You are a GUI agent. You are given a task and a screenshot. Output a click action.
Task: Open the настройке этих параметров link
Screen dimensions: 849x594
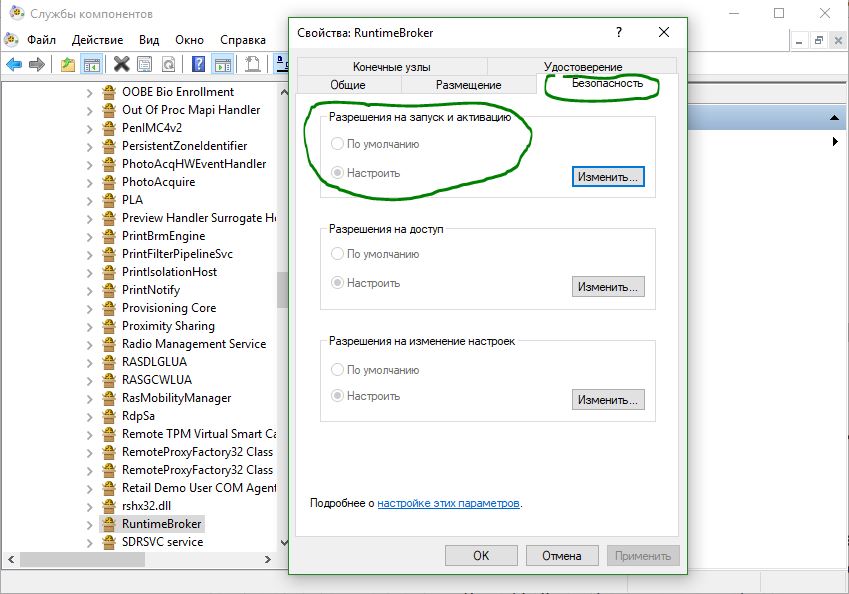coord(448,503)
